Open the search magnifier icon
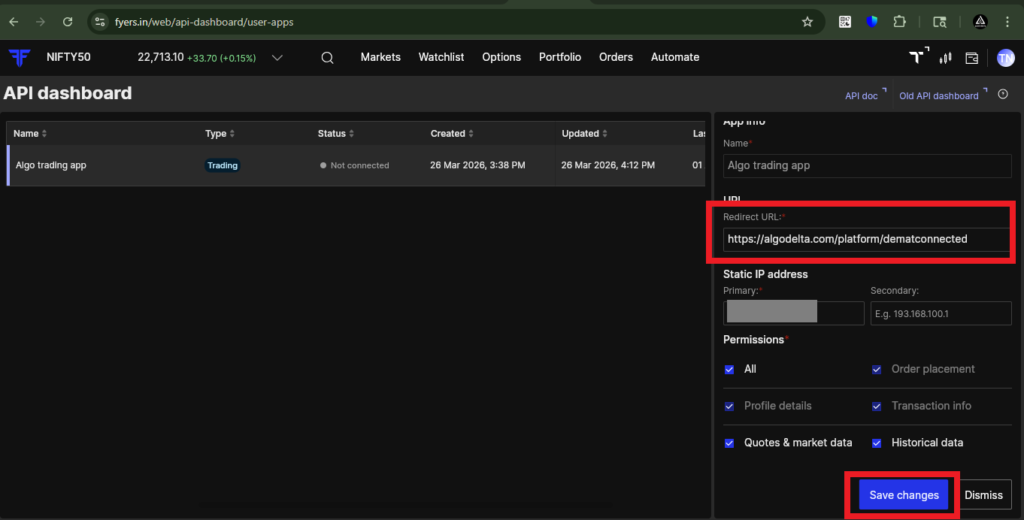Viewport: 1024px width, 520px height. (327, 58)
